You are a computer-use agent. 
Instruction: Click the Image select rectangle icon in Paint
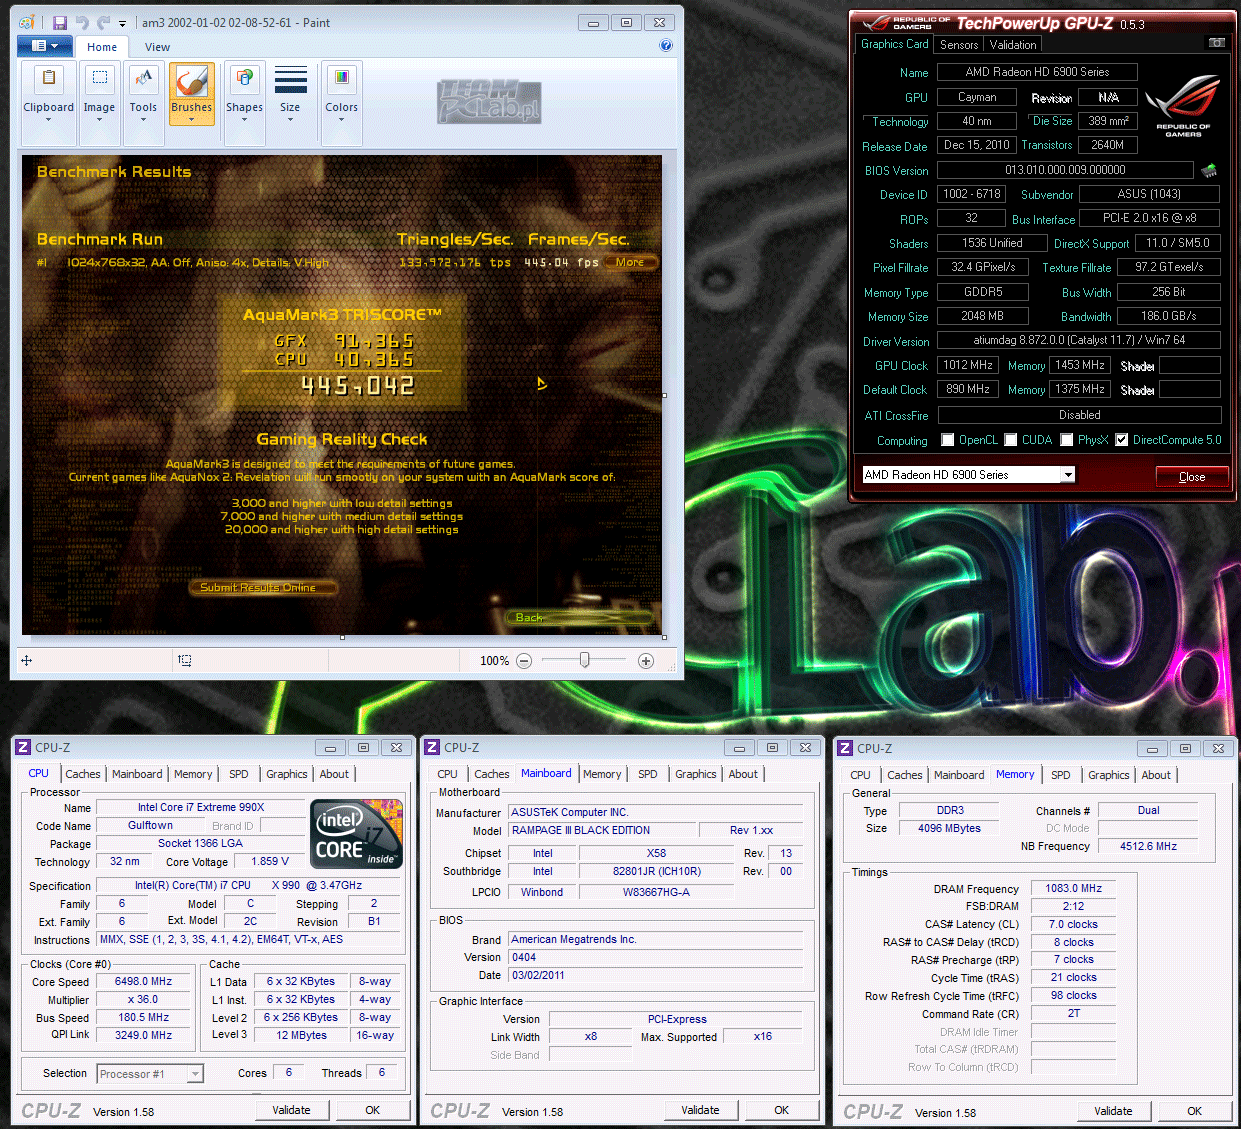(x=99, y=78)
